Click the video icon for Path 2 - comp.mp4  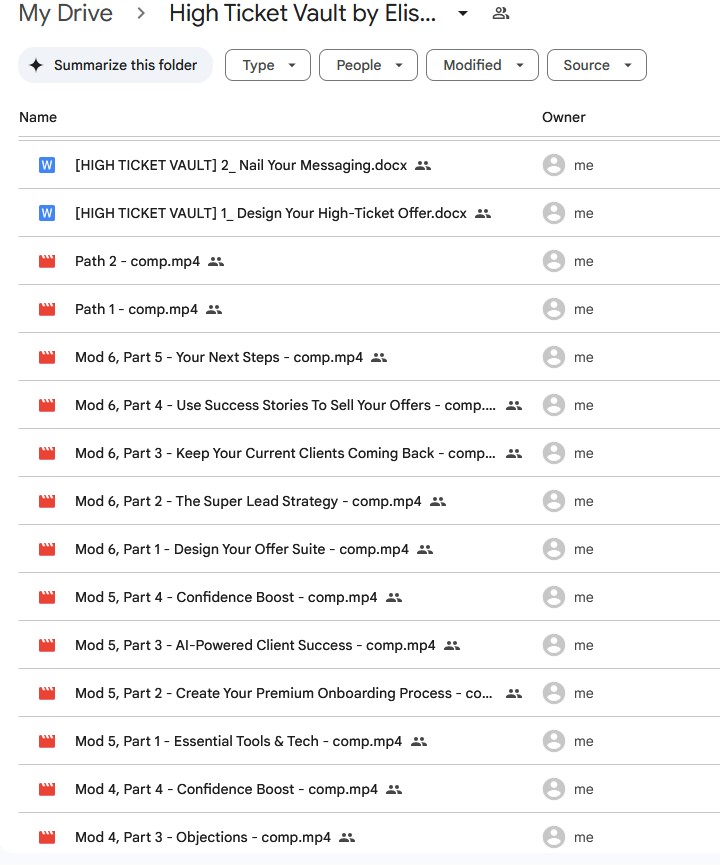point(46,261)
